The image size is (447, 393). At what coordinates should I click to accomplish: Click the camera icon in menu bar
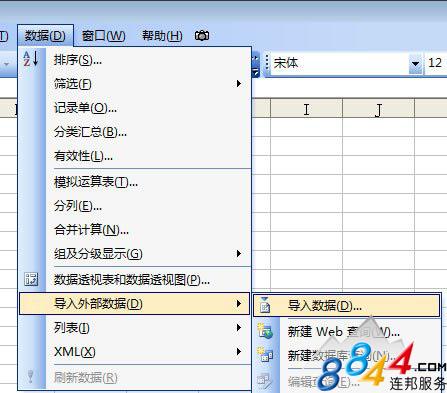(x=202, y=35)
